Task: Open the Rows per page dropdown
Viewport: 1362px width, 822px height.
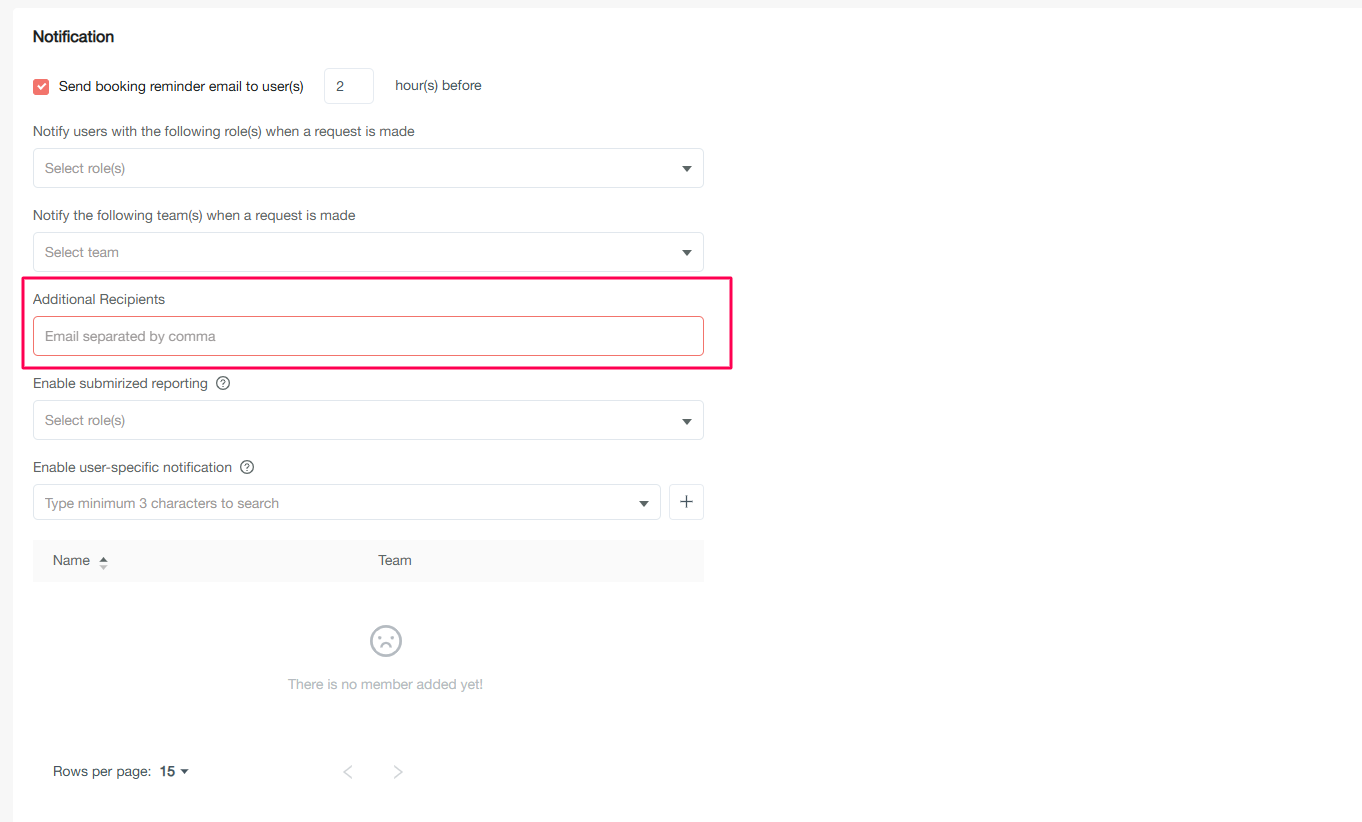Action: click(175, 772)
